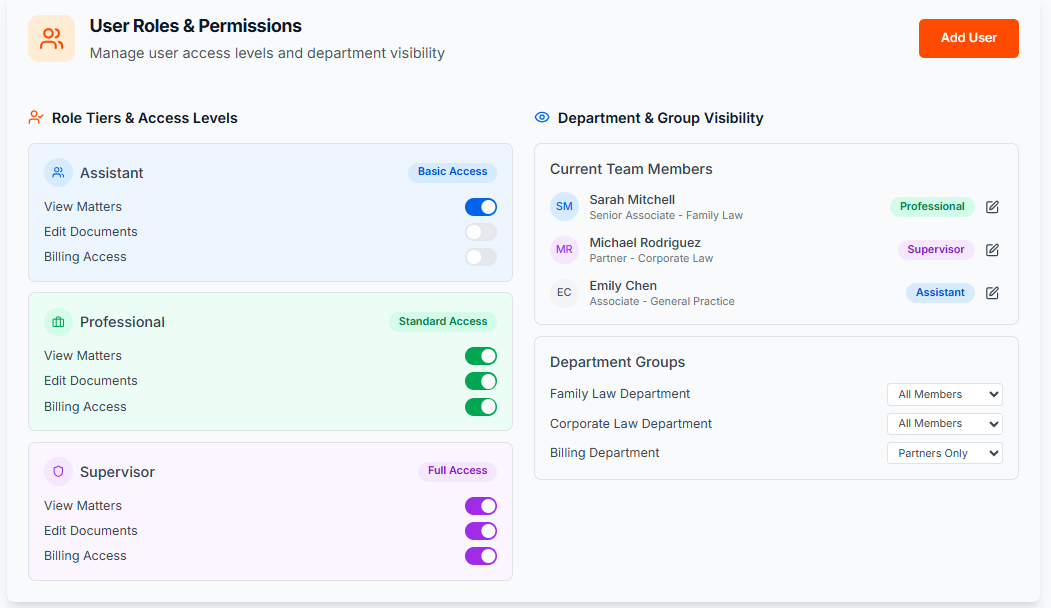The width and height of the screenshot is (1051, 608).
Task: Click the users icon in page header
Action: (51, 39)
